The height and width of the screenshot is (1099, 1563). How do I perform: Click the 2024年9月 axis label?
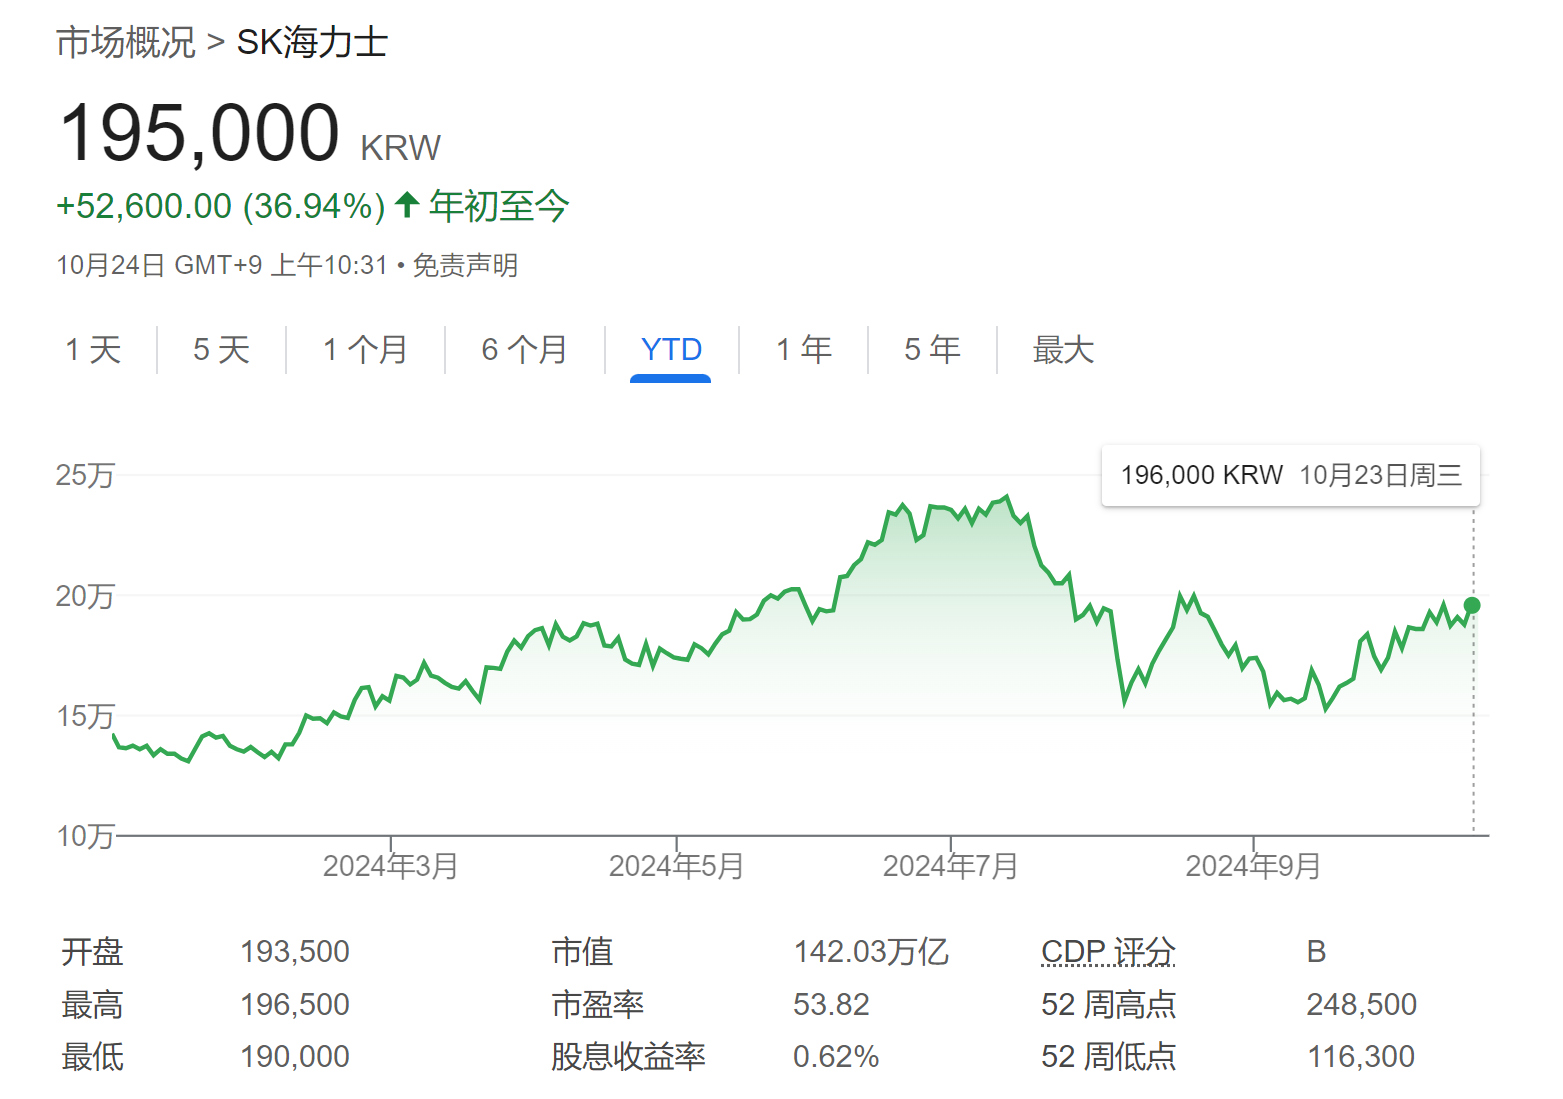point(1253,866)
